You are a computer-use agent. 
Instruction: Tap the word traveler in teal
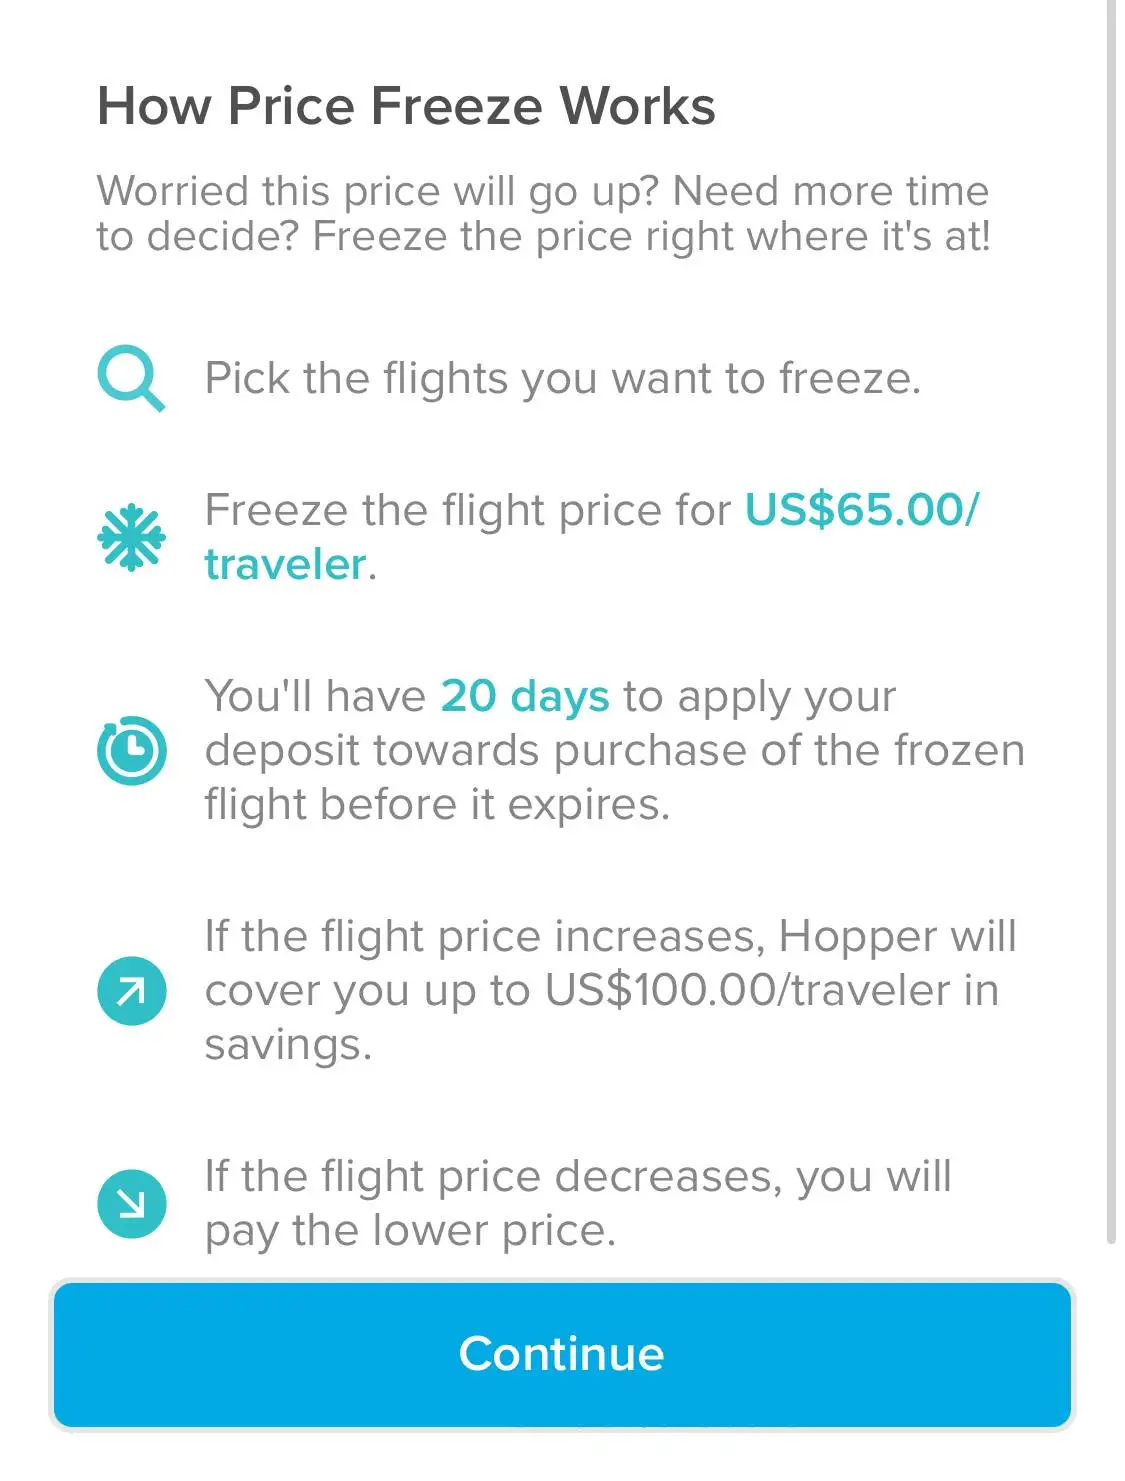(286, 565)
